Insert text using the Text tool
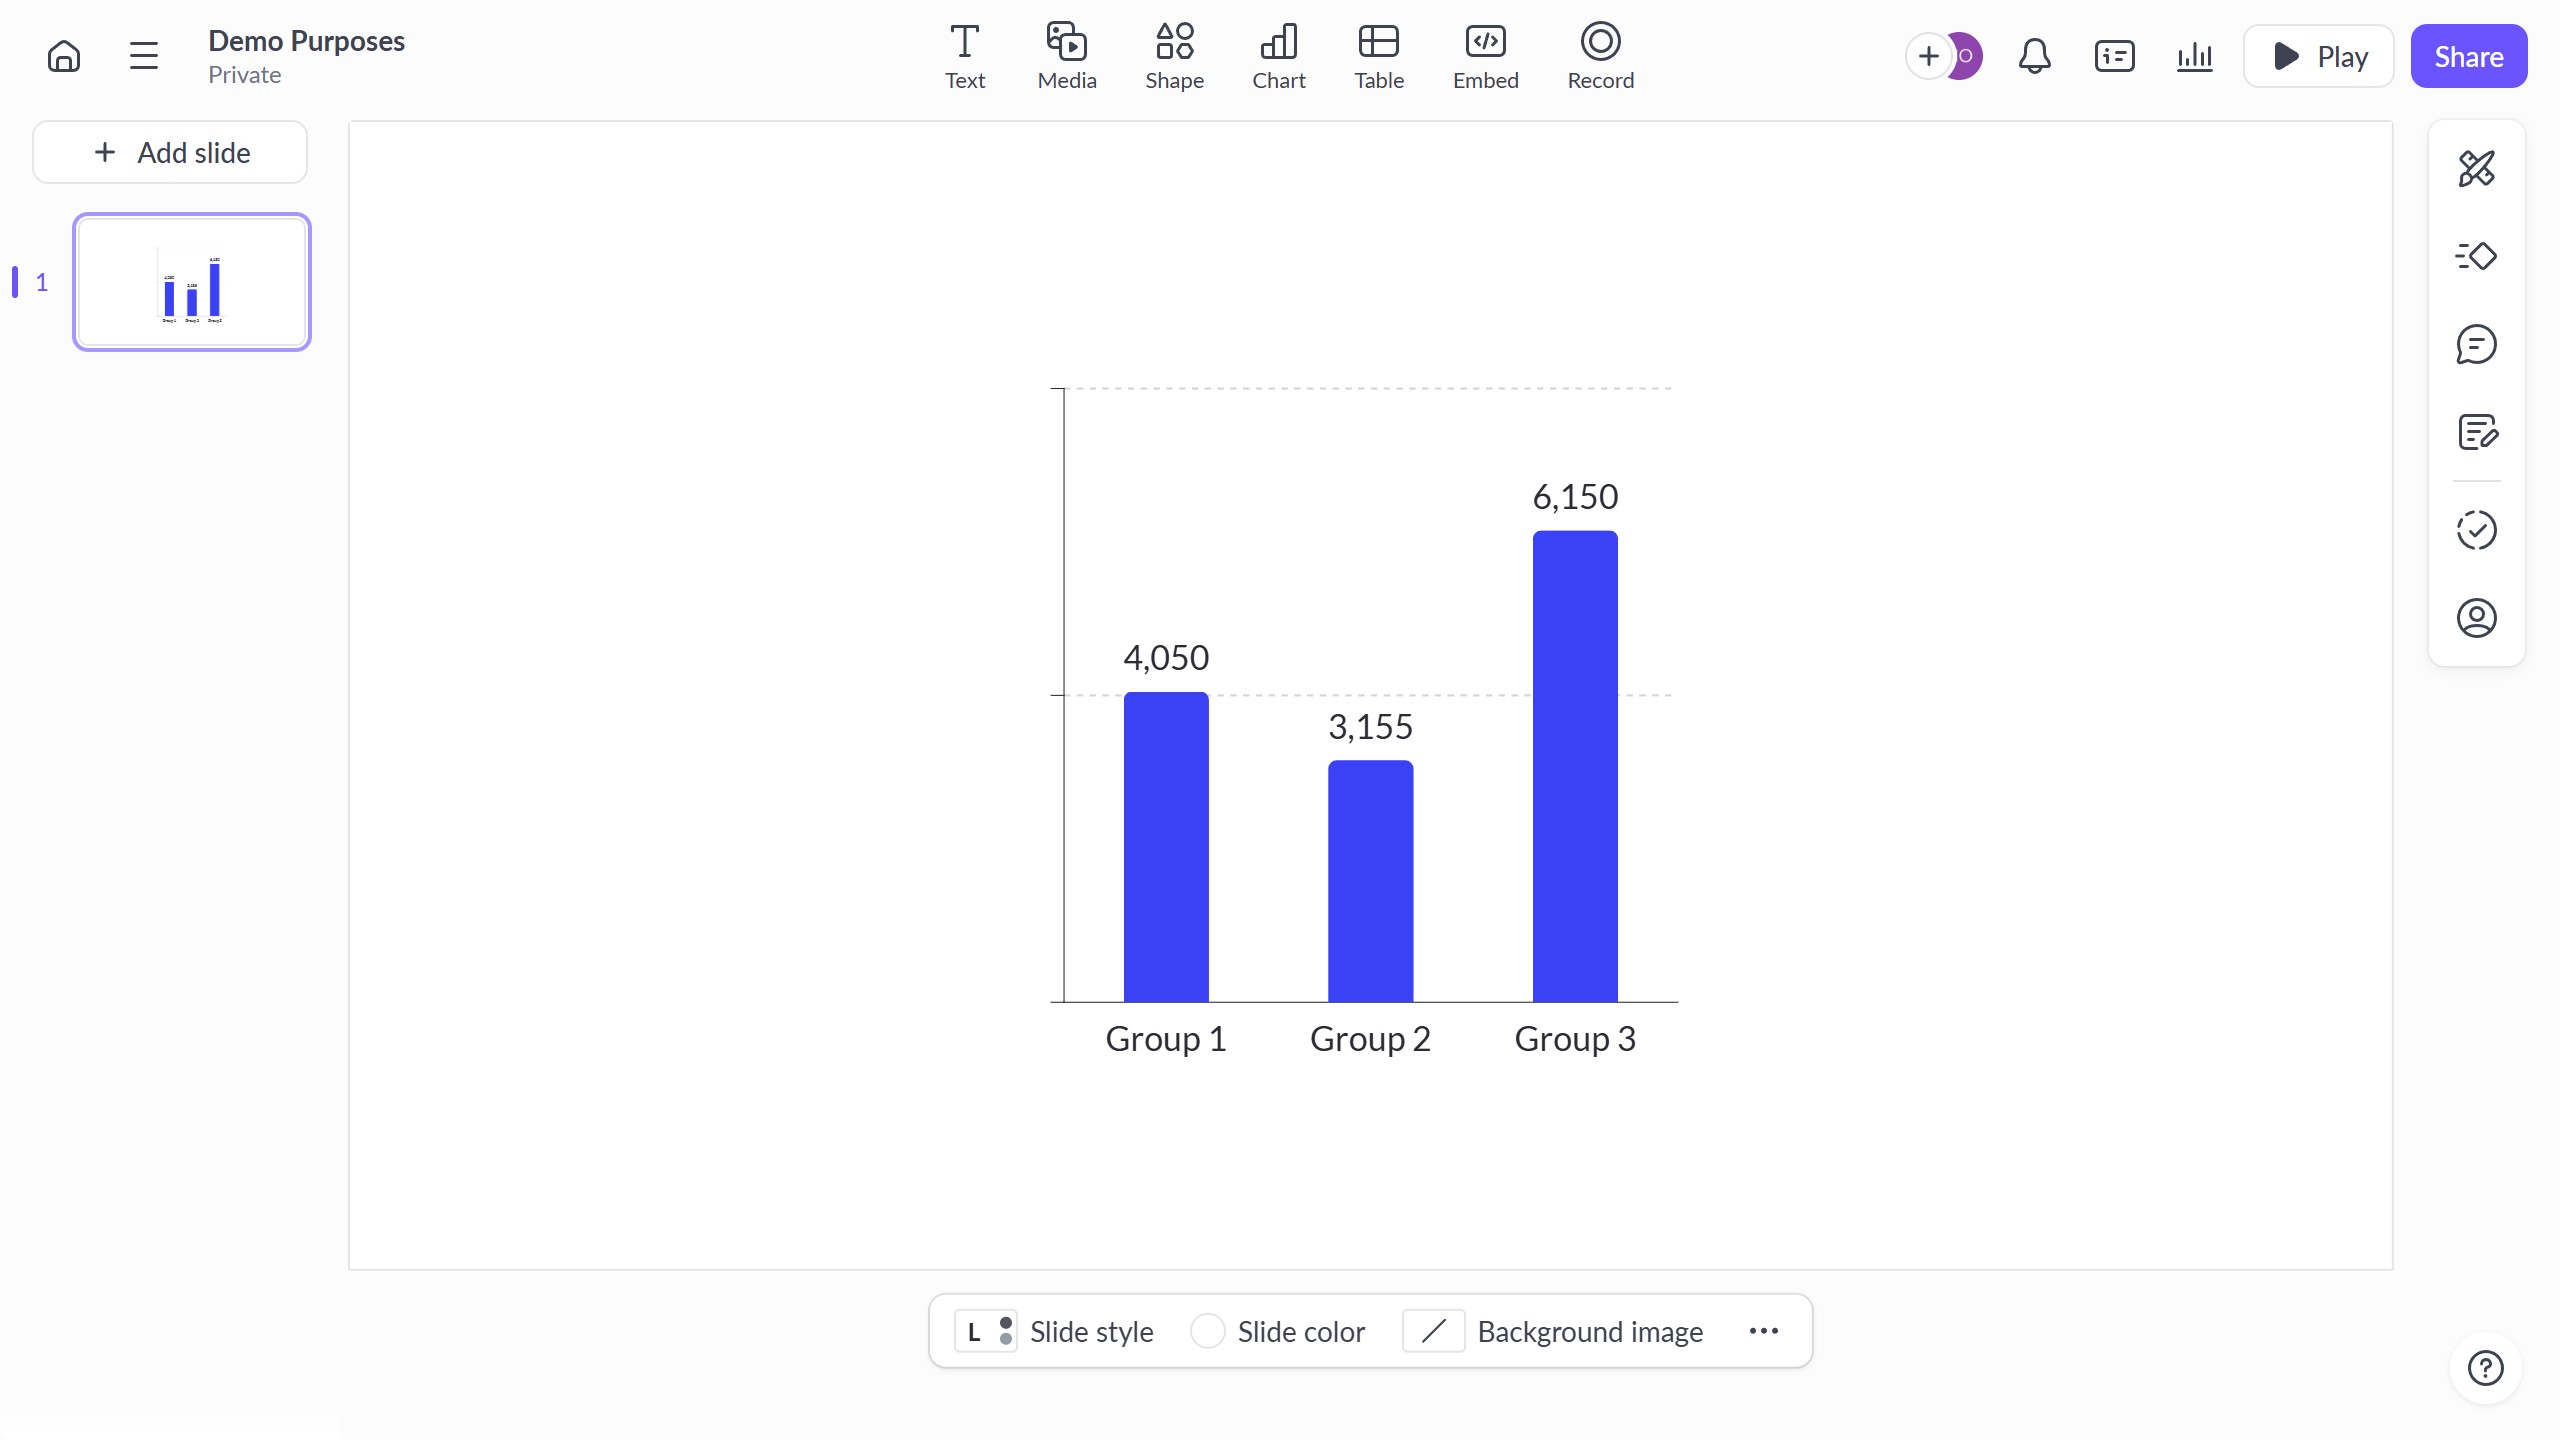Image resolution: width=2560 pixels, height=1440 pixels. tap(963, 55)
